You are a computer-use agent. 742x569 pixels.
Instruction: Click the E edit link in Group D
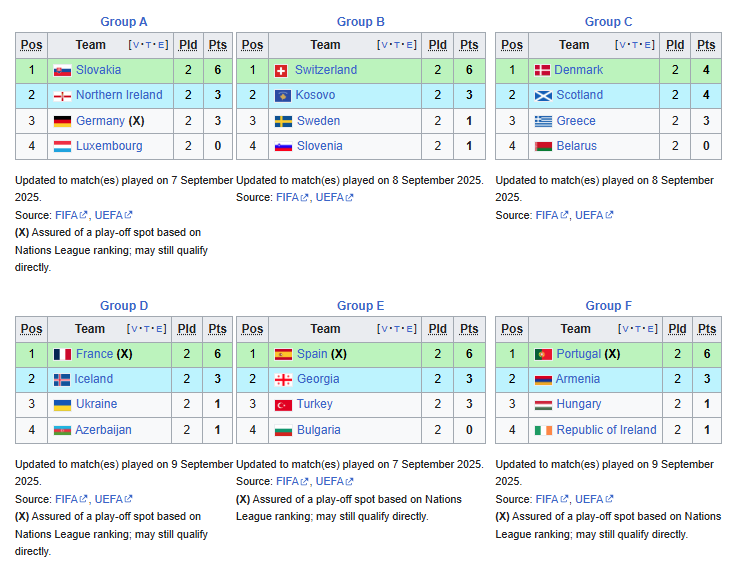159,329
